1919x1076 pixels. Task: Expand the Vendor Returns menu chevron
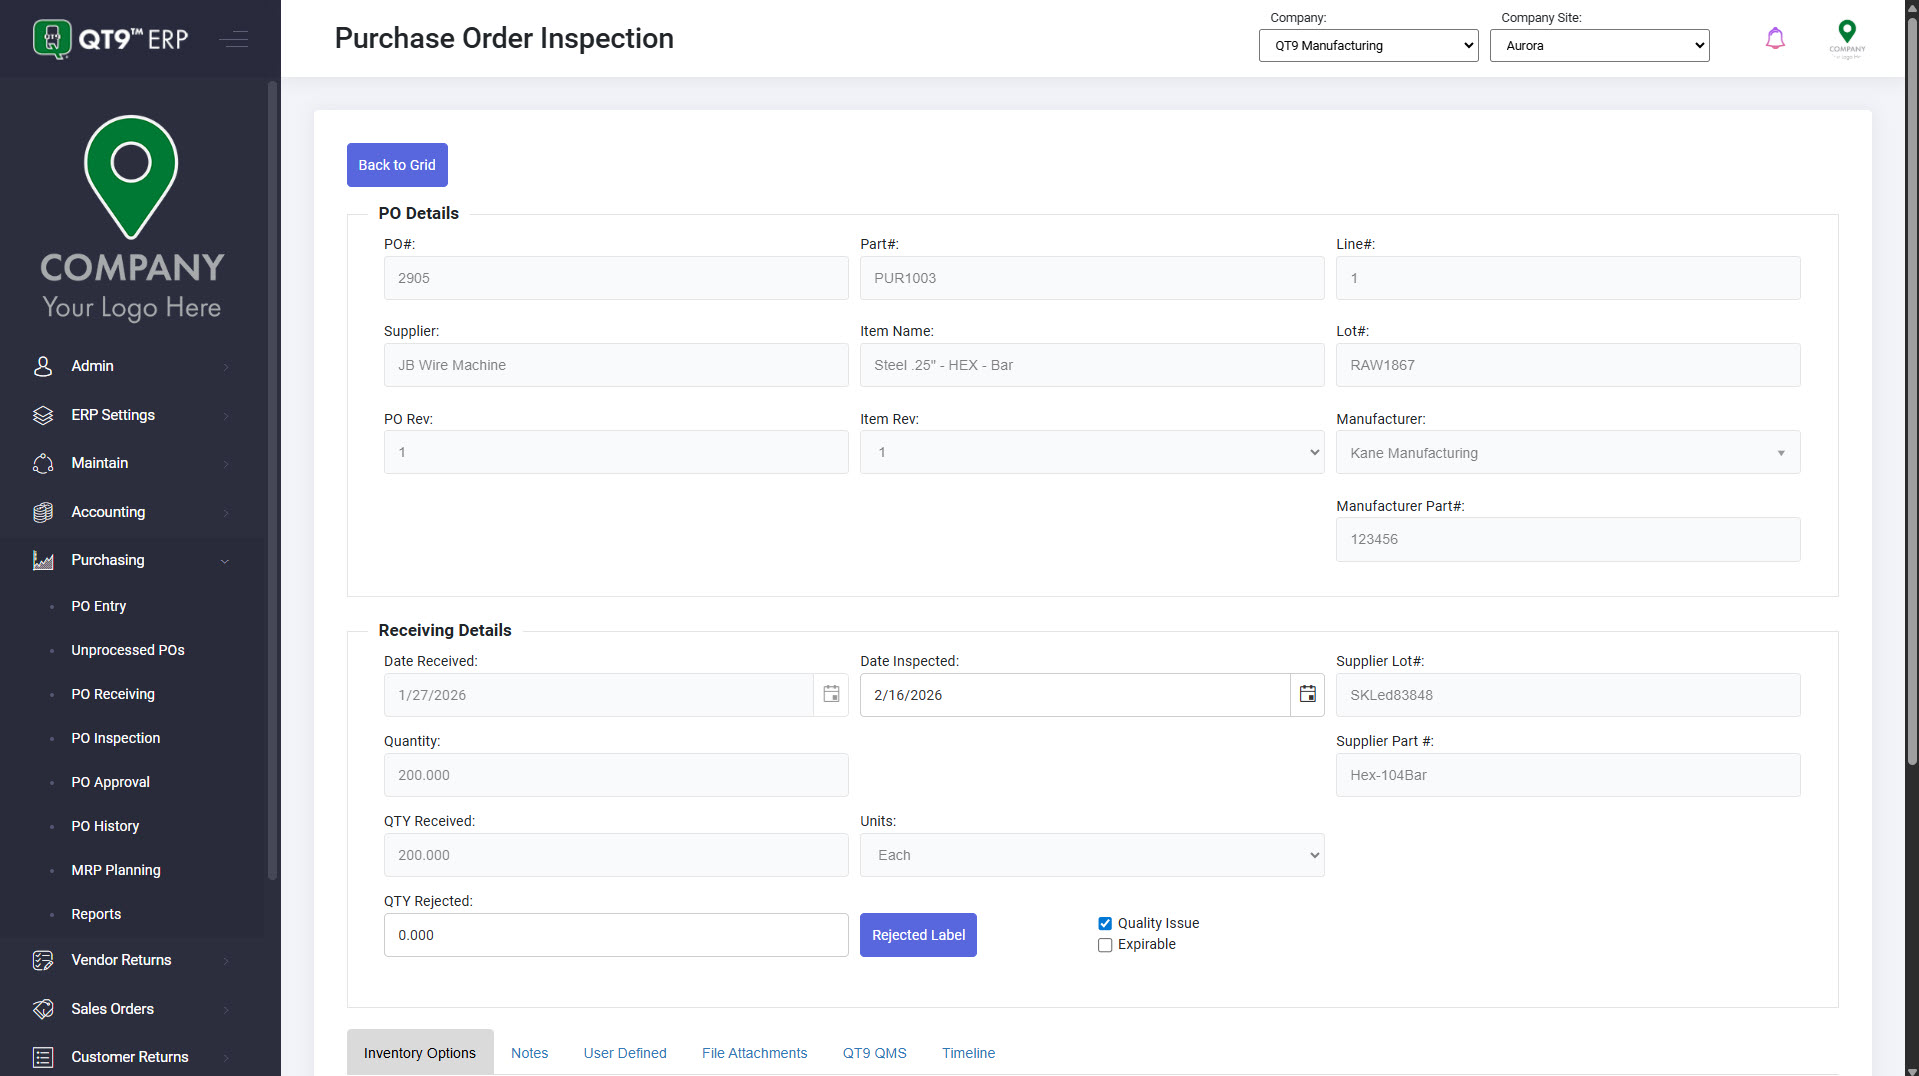coord(226,961)
